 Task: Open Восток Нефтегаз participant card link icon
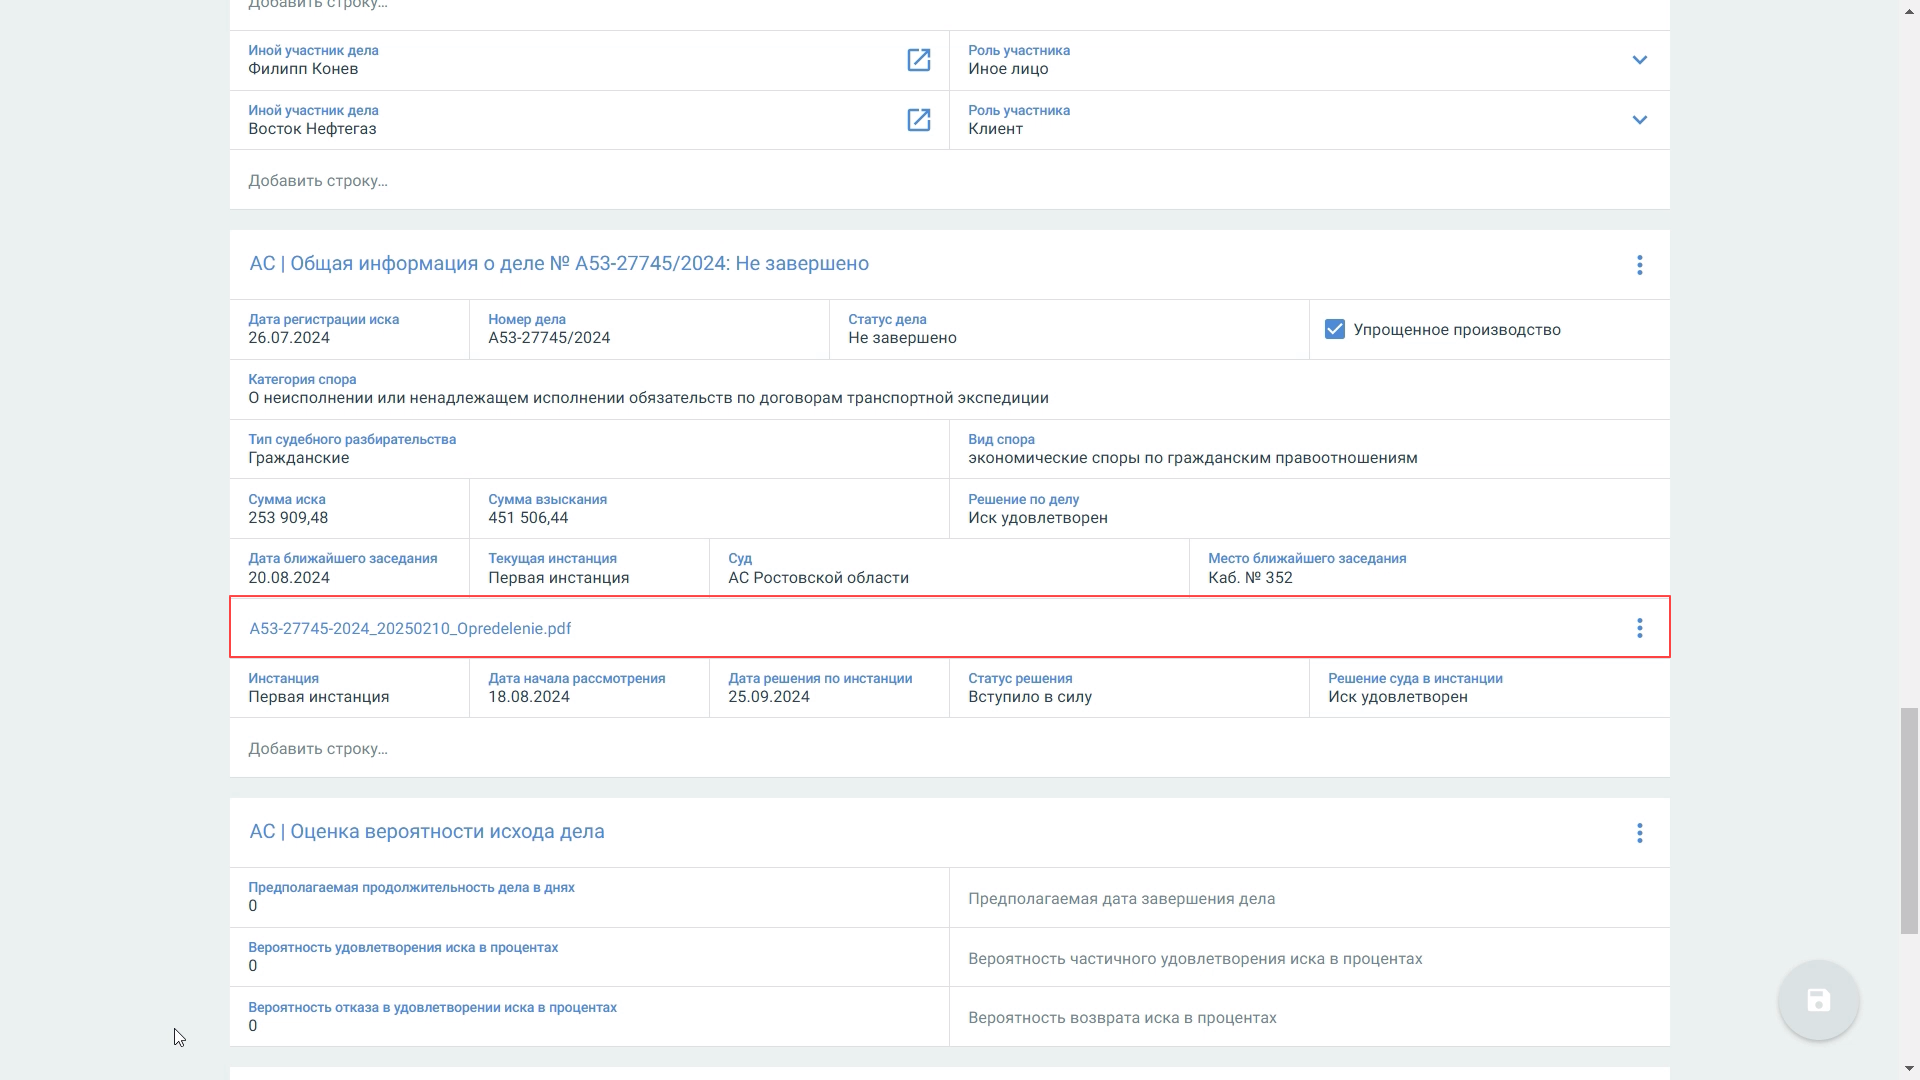pos(918,120)
